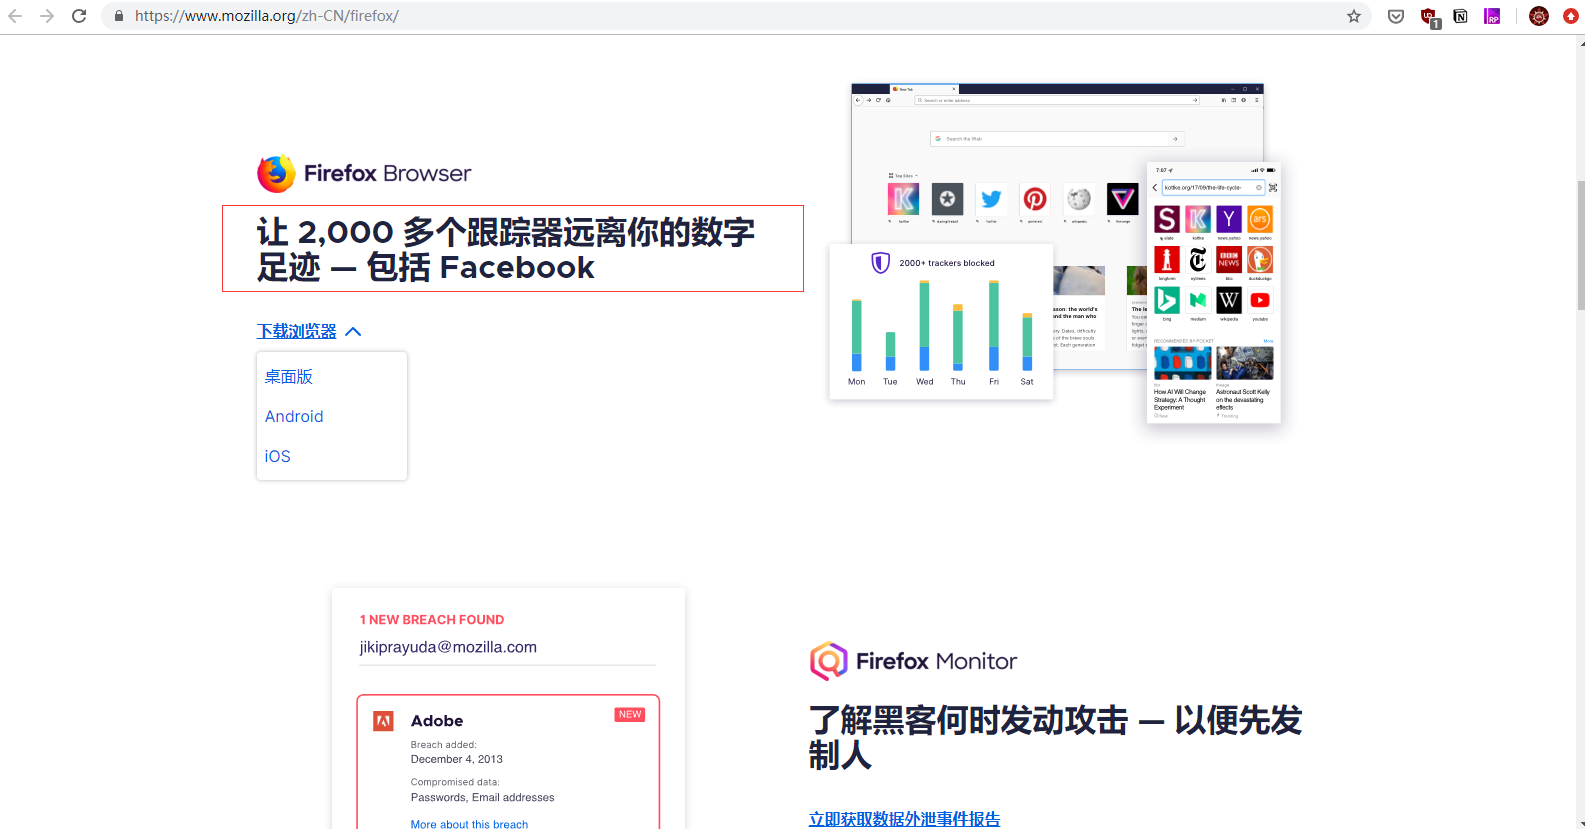The height and width of the screenshot is (829, 1585).
Task: Click the phone mockup address bar
Action: (x=1212, y=188)
